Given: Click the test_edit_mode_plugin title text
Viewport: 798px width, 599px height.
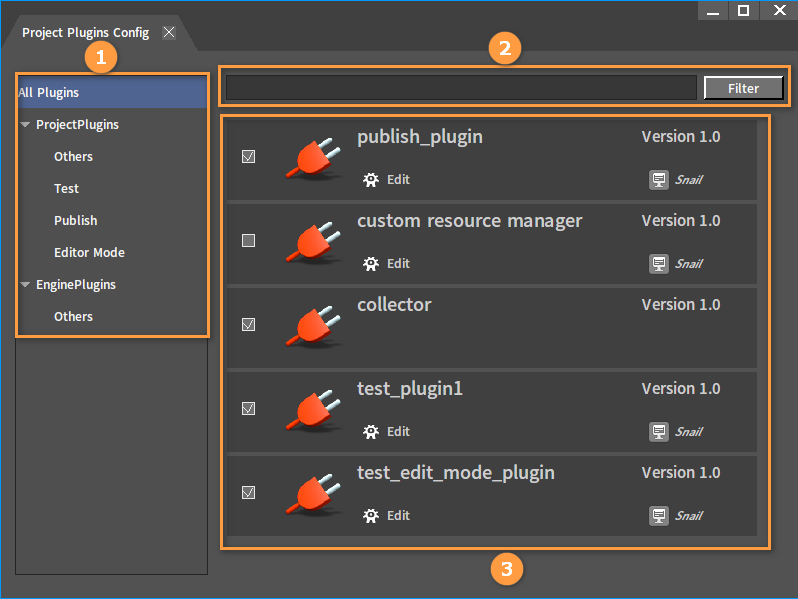Looking at the screenshot, I should point(455,473).
